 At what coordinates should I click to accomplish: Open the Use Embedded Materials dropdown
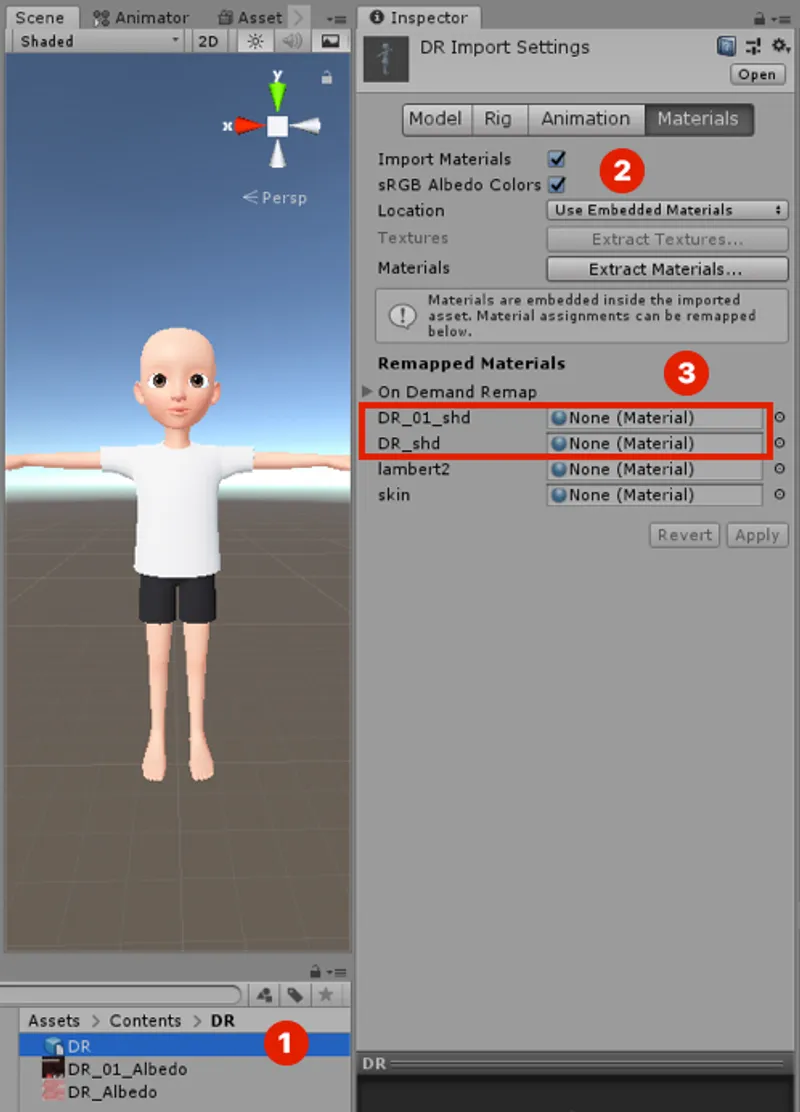666,210
